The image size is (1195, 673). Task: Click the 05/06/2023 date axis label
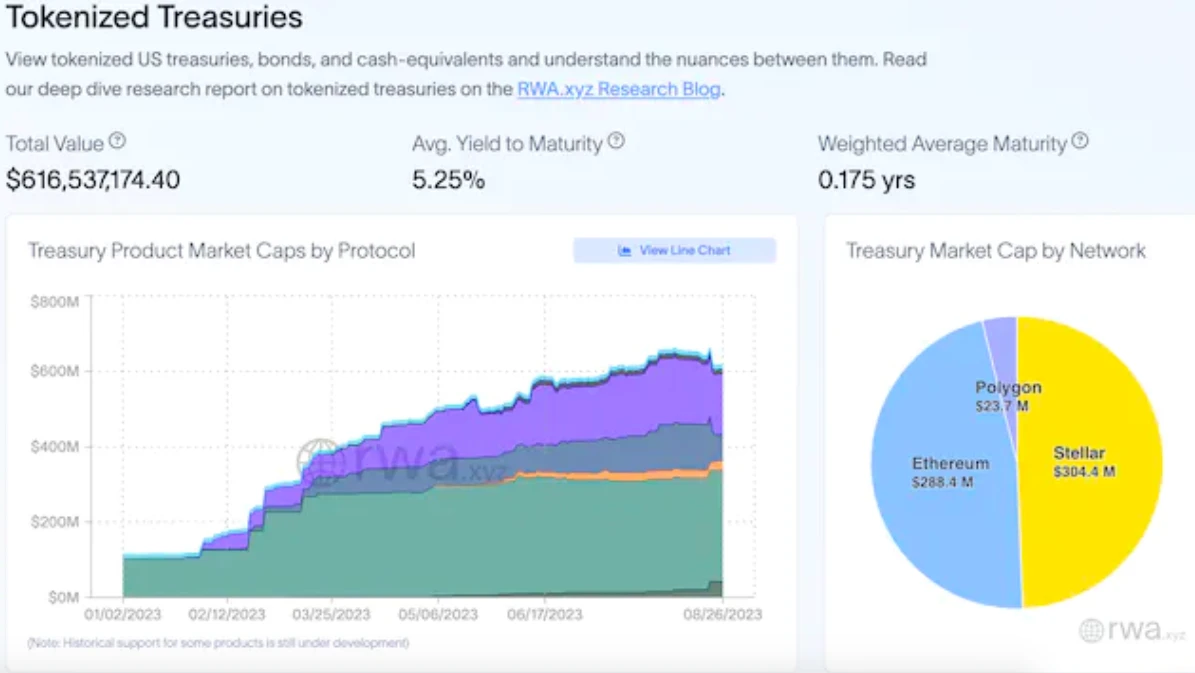(x=438, y=613)
